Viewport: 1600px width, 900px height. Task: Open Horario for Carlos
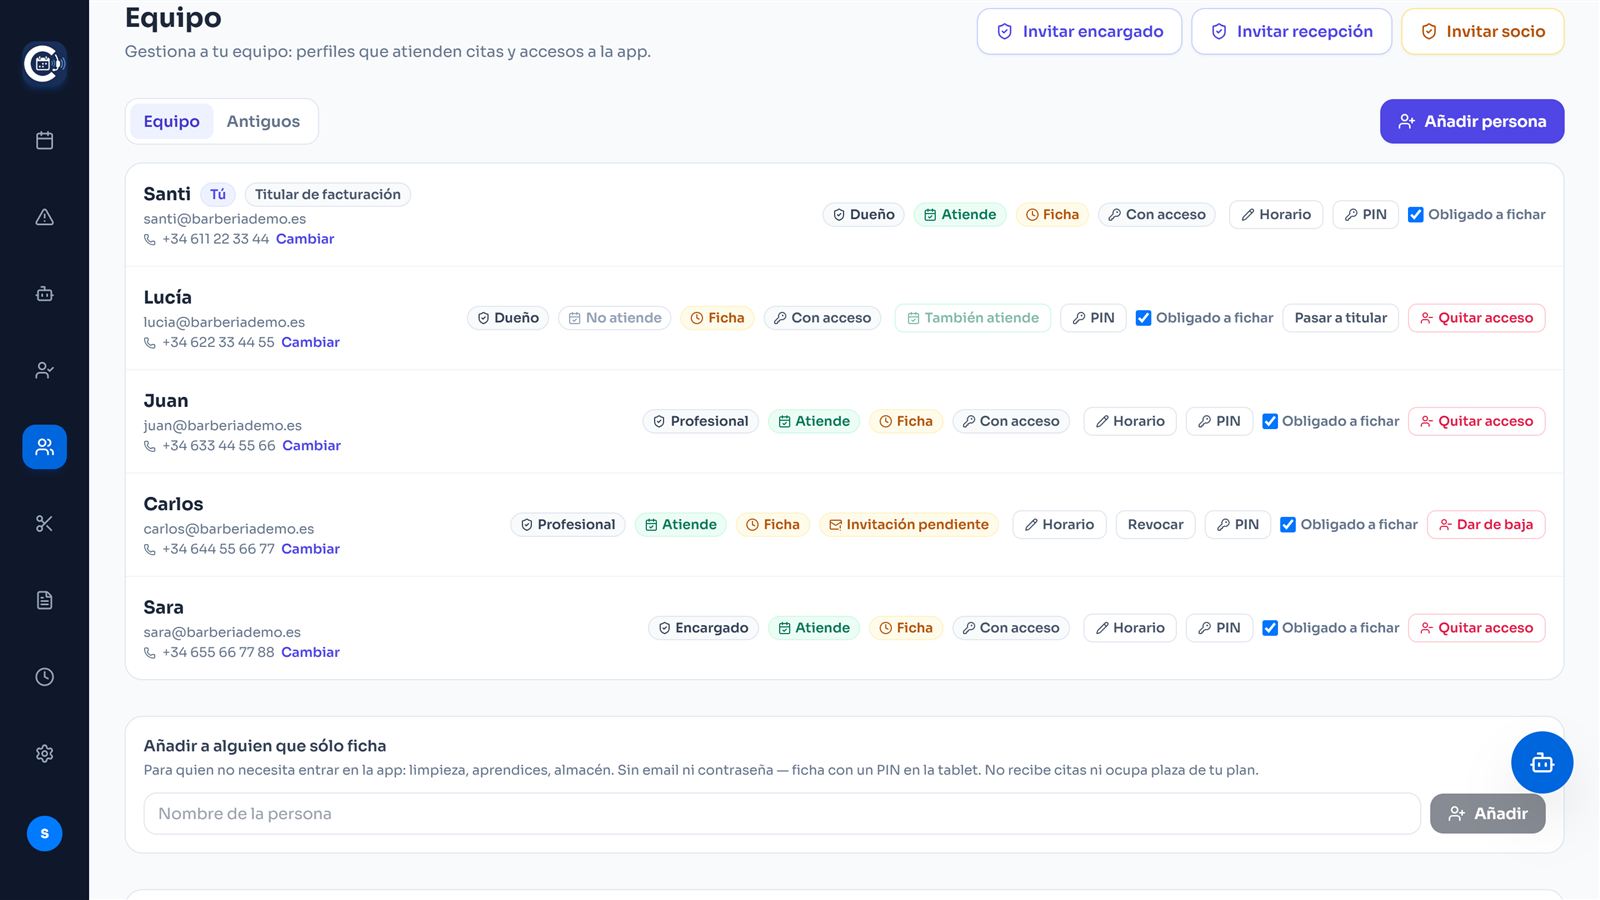(1059, 525)
